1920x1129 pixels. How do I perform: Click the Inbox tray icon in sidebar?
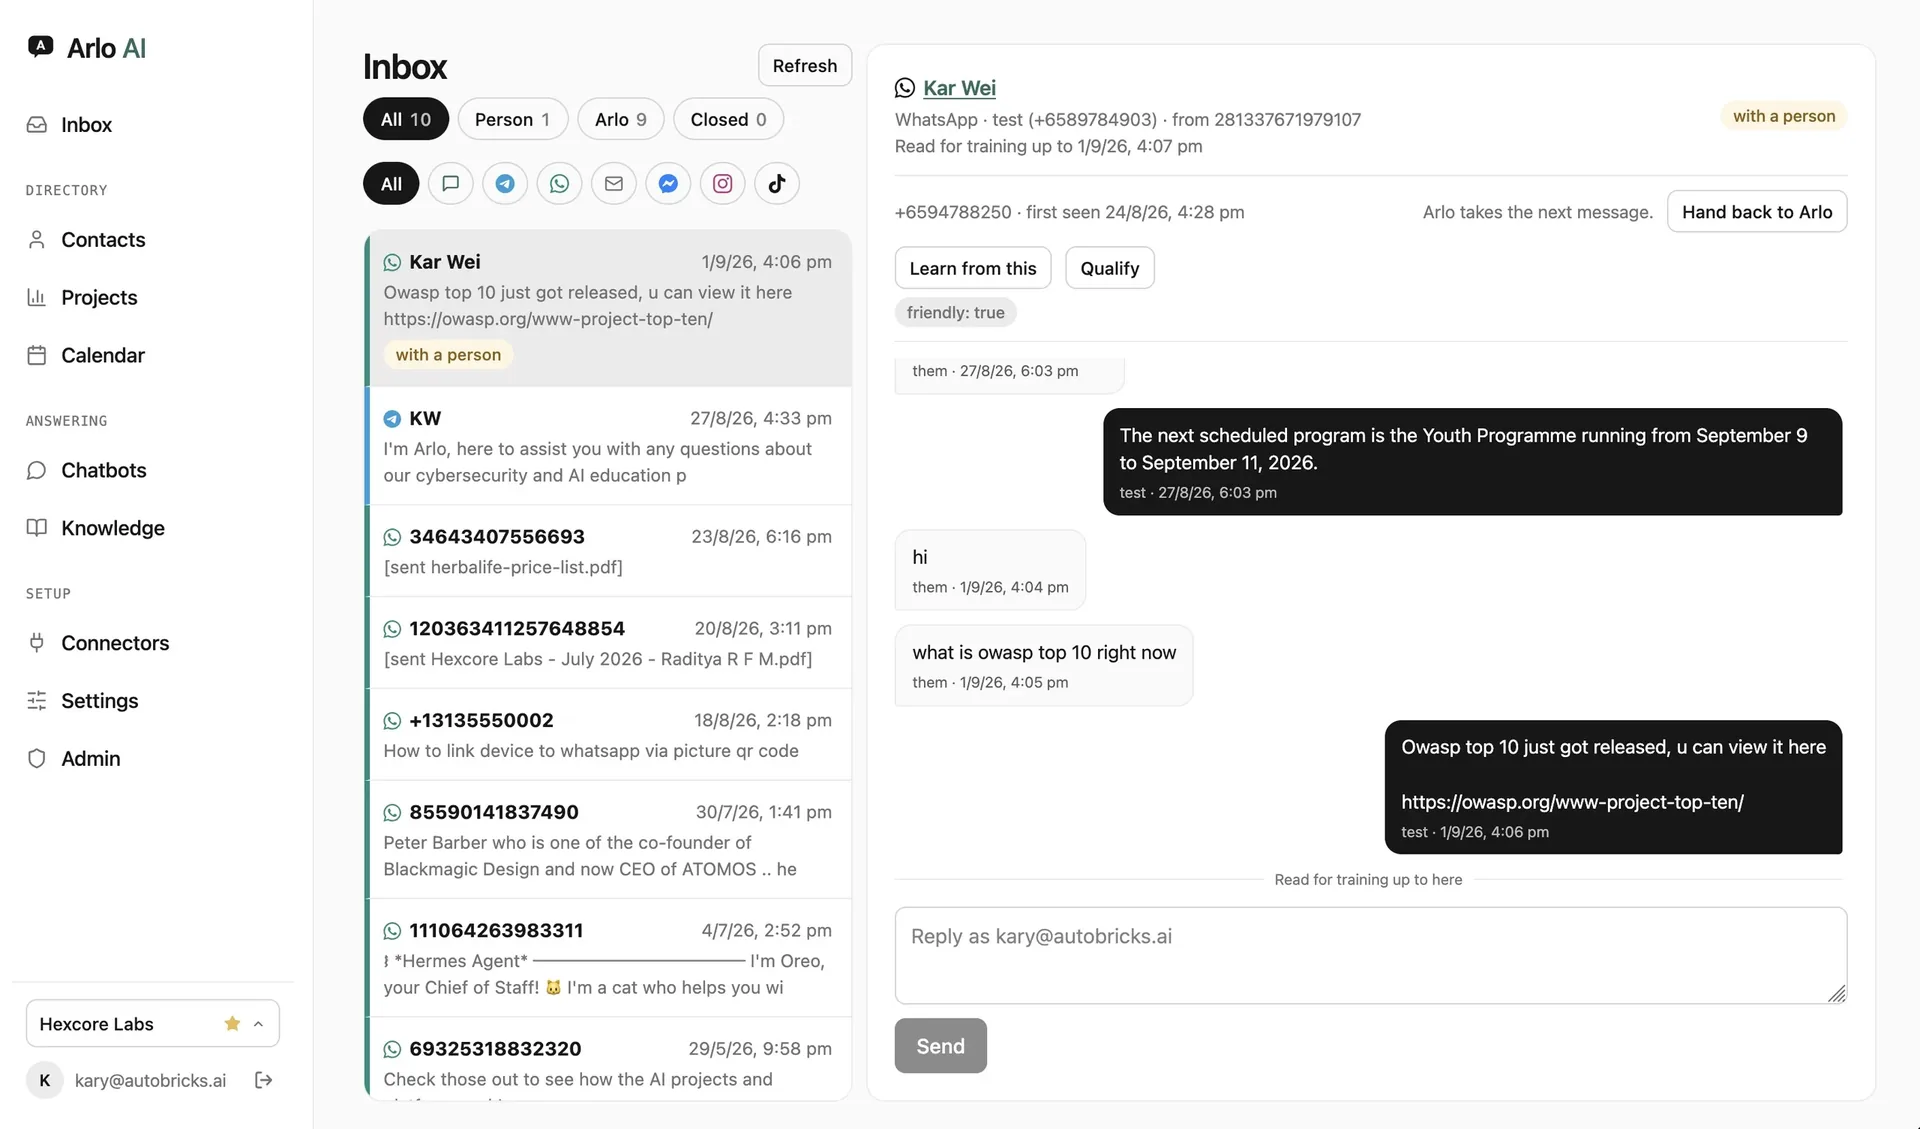(x=37, y=125)
